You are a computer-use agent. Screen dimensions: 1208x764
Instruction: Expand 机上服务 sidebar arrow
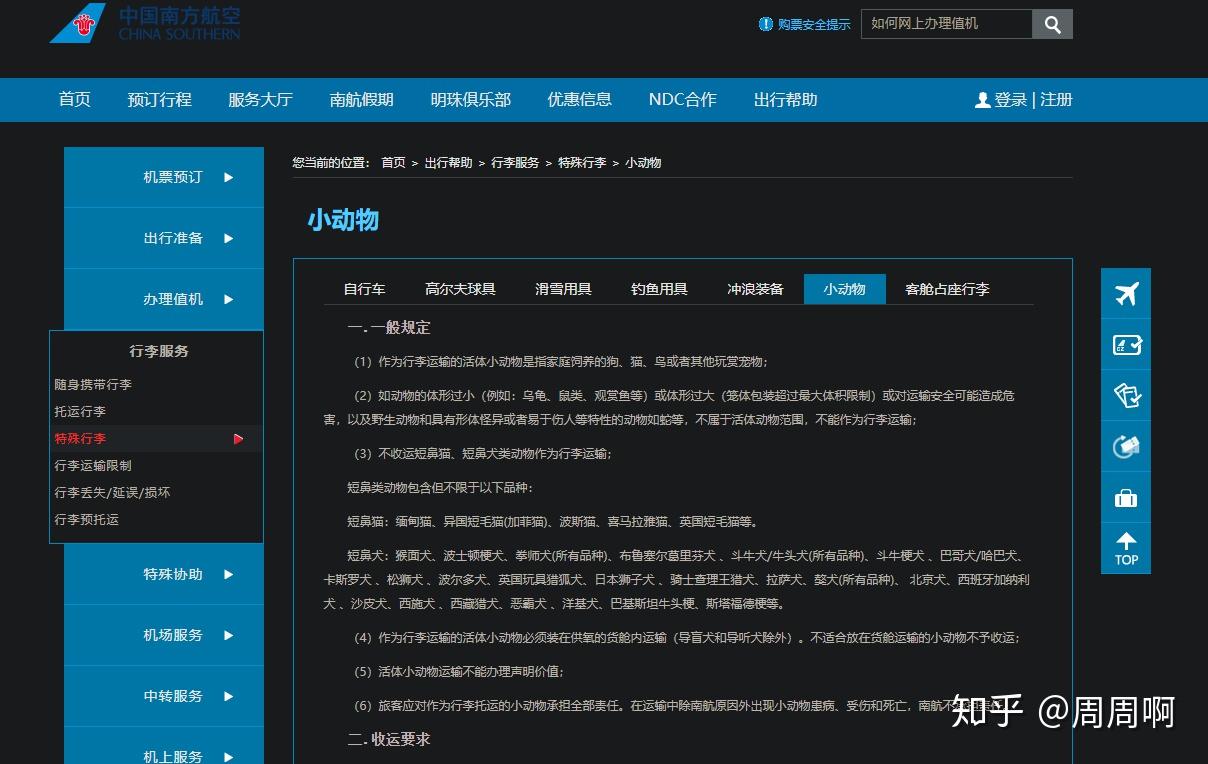(x=228, y=756)
